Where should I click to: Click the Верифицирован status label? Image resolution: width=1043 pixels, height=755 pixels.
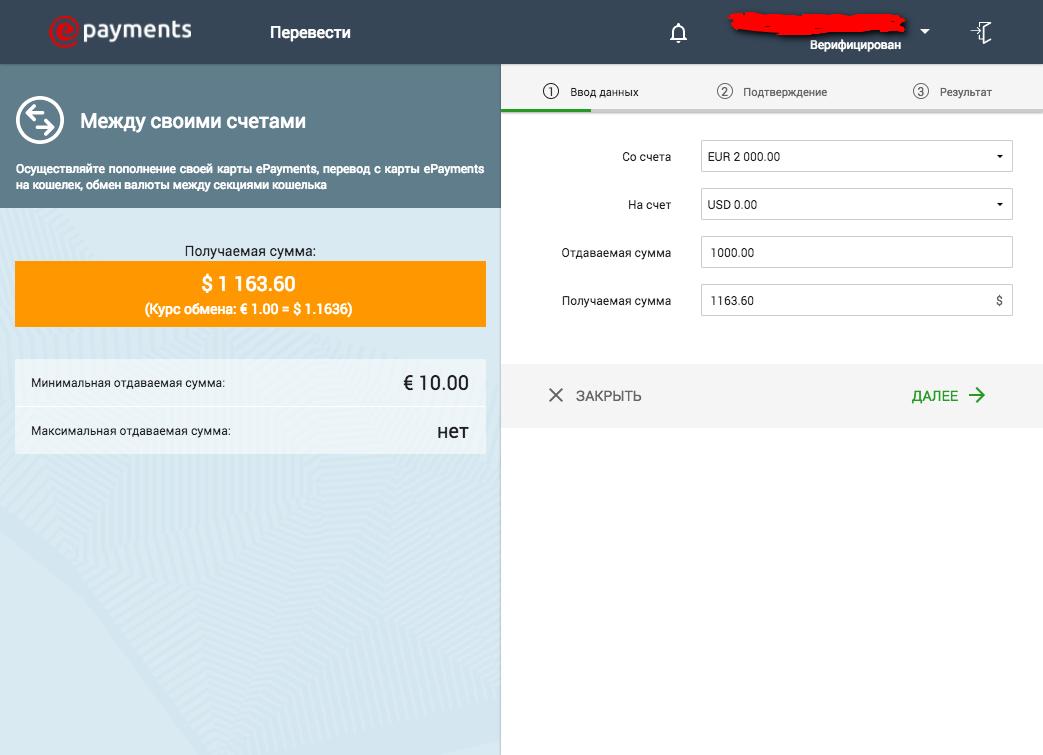pos(855,45)
